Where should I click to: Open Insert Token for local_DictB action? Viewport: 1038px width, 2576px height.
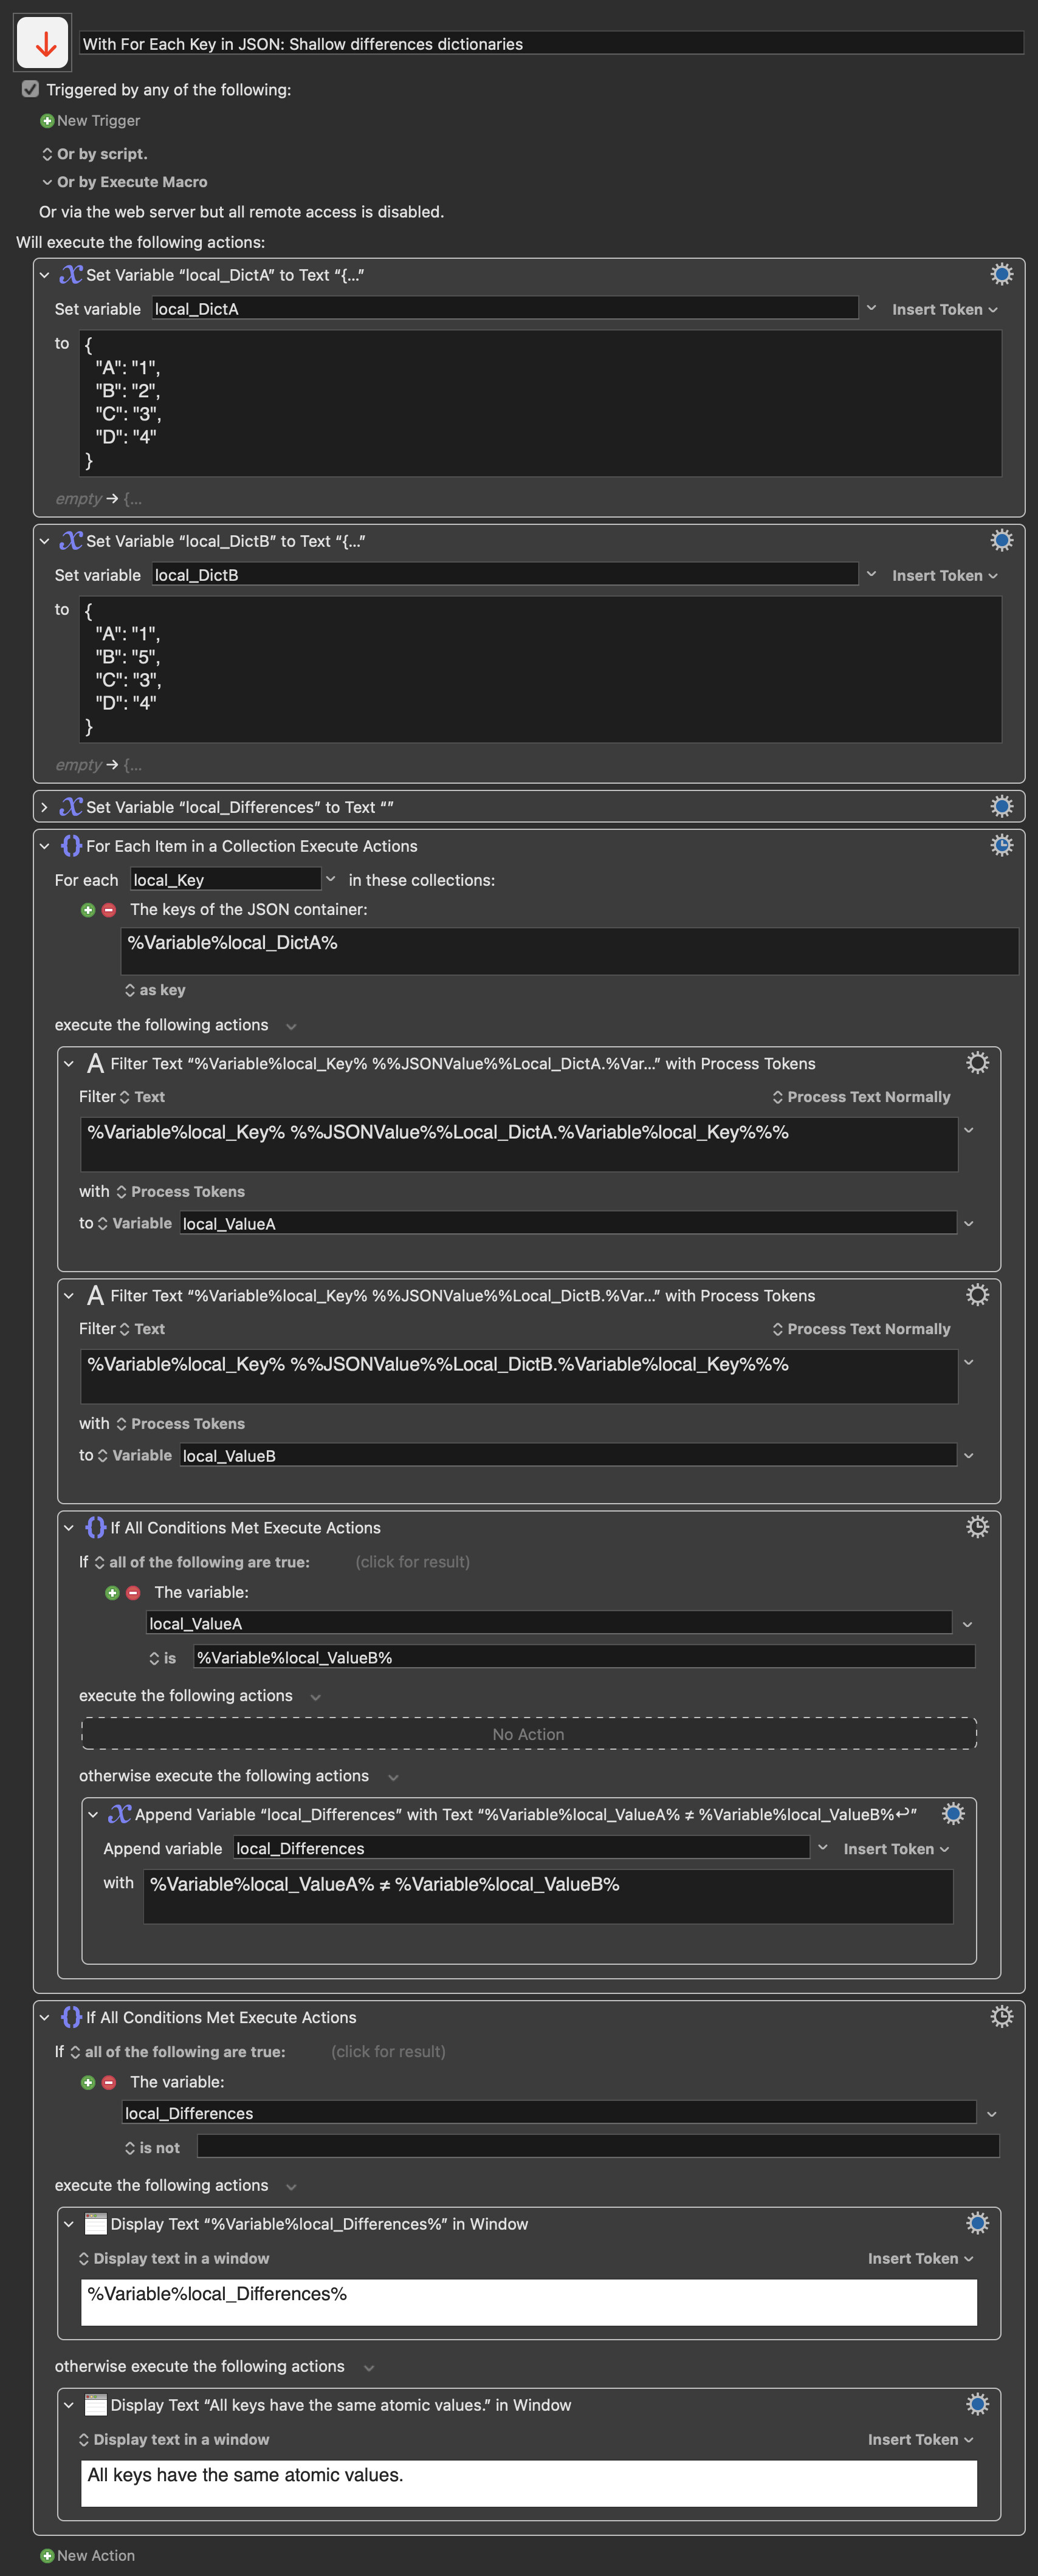point(944,575)
